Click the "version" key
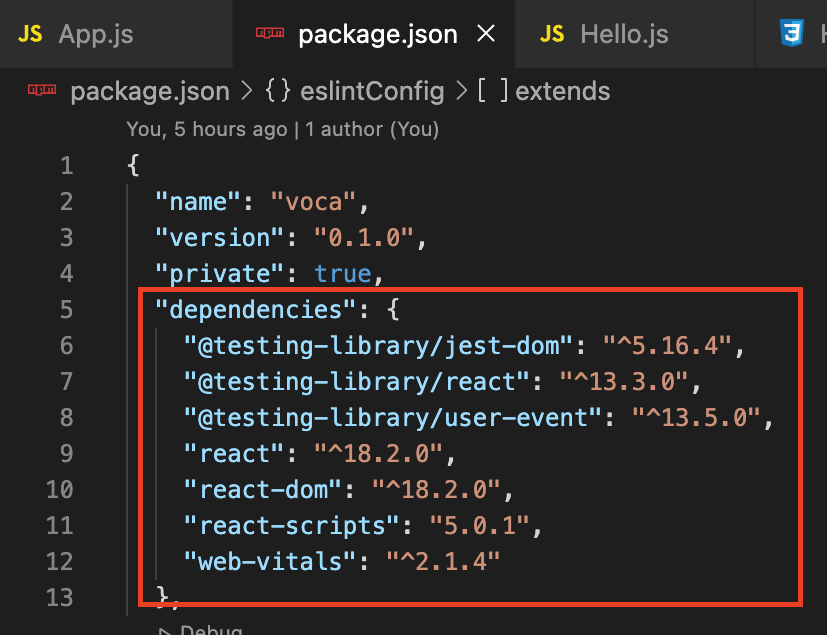The height and width of the screenshot is (635, 827). (x=219, y=238)
